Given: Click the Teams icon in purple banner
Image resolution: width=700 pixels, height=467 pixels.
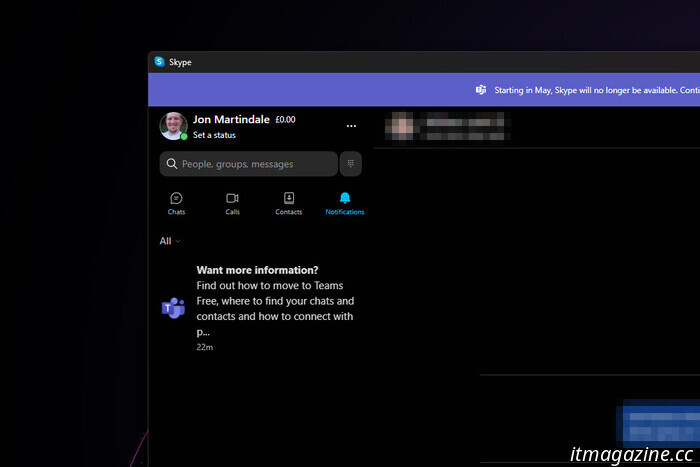Looking at the screenshot, I should 481,90.
